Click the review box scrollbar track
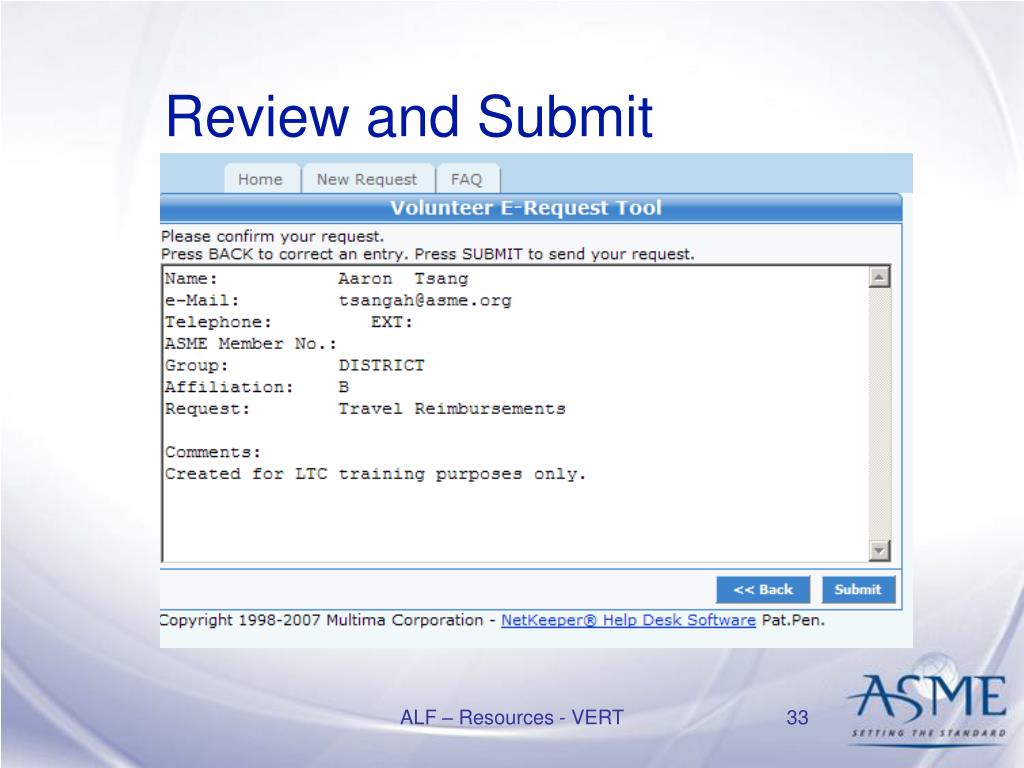 pyautogui.click(x=880, y=414)
